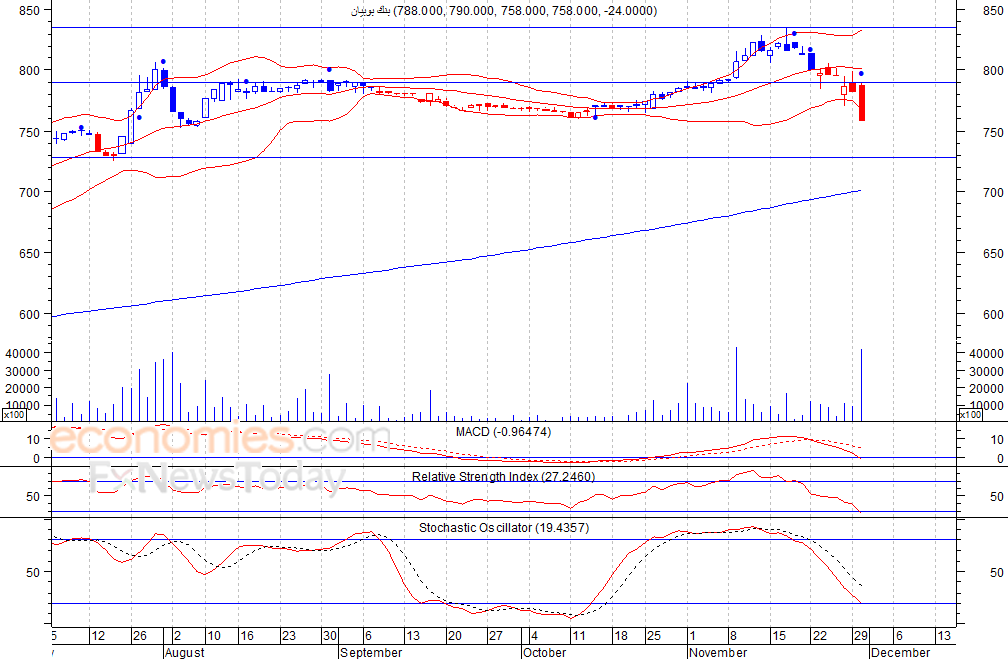The width and height of the screenshot is (1008, 659).
Task: Click the MACD 0 level label on right axis
Action: 1000,459
